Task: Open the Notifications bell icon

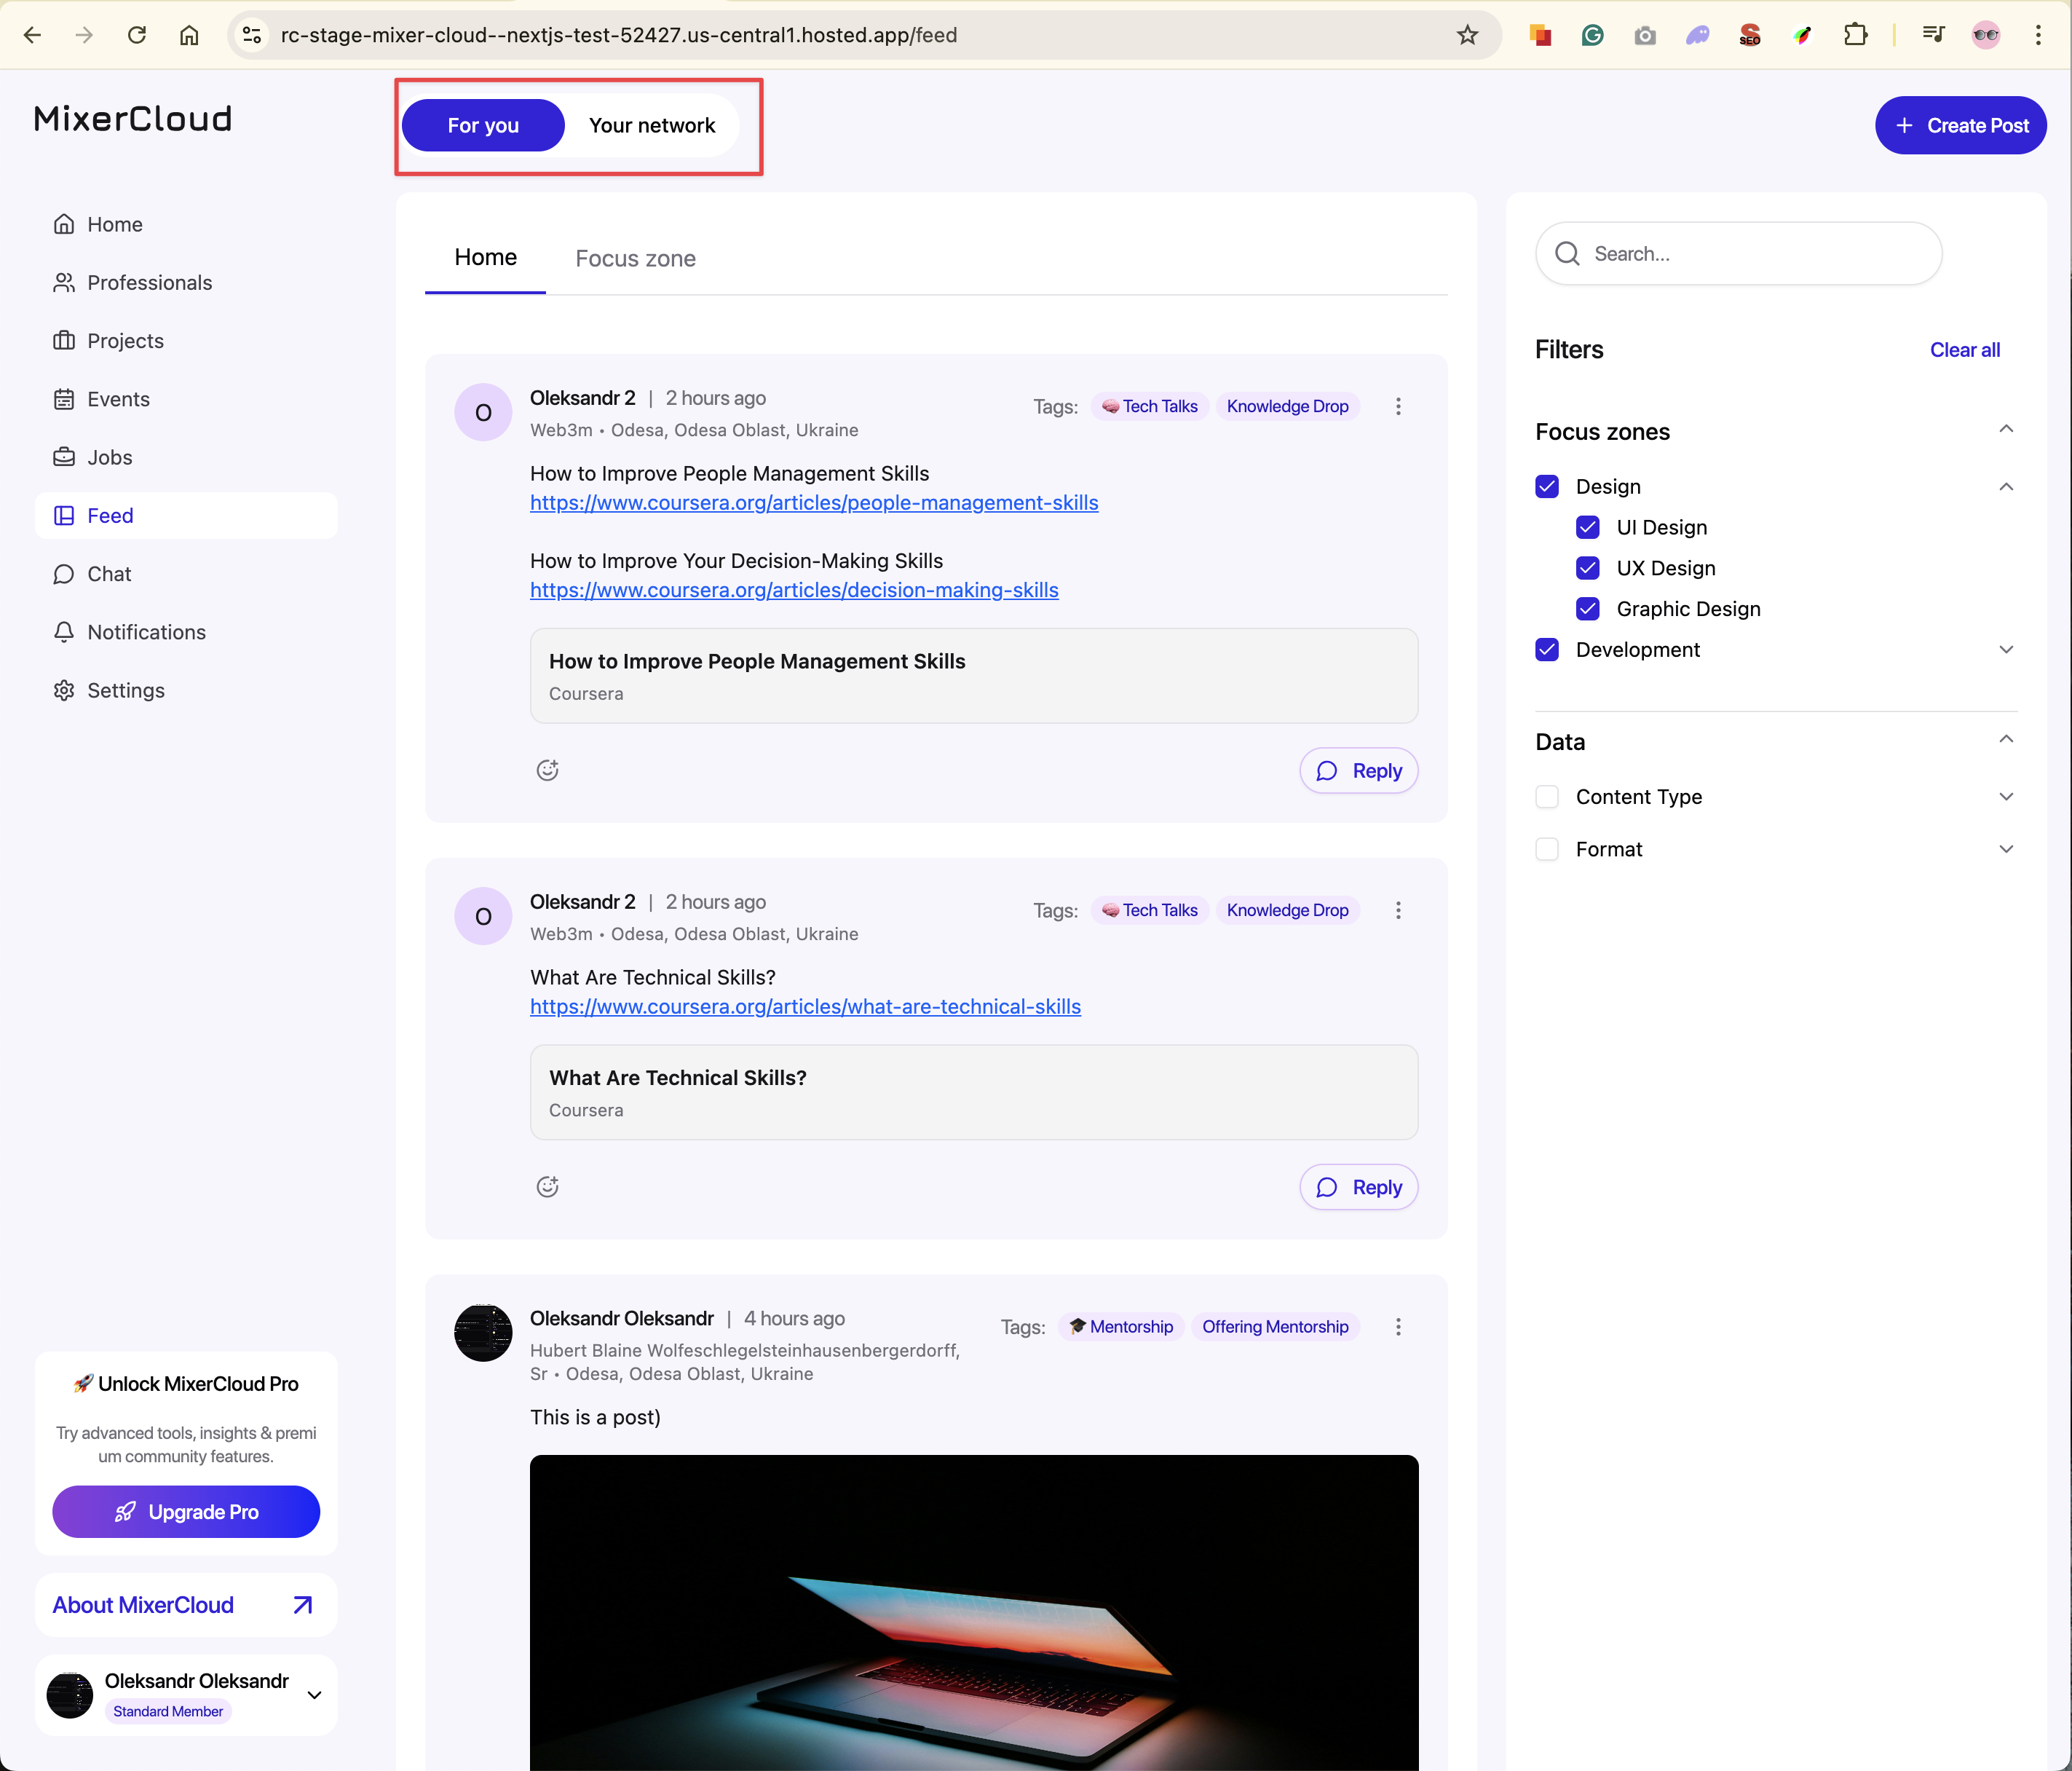Action: [64, 632]
